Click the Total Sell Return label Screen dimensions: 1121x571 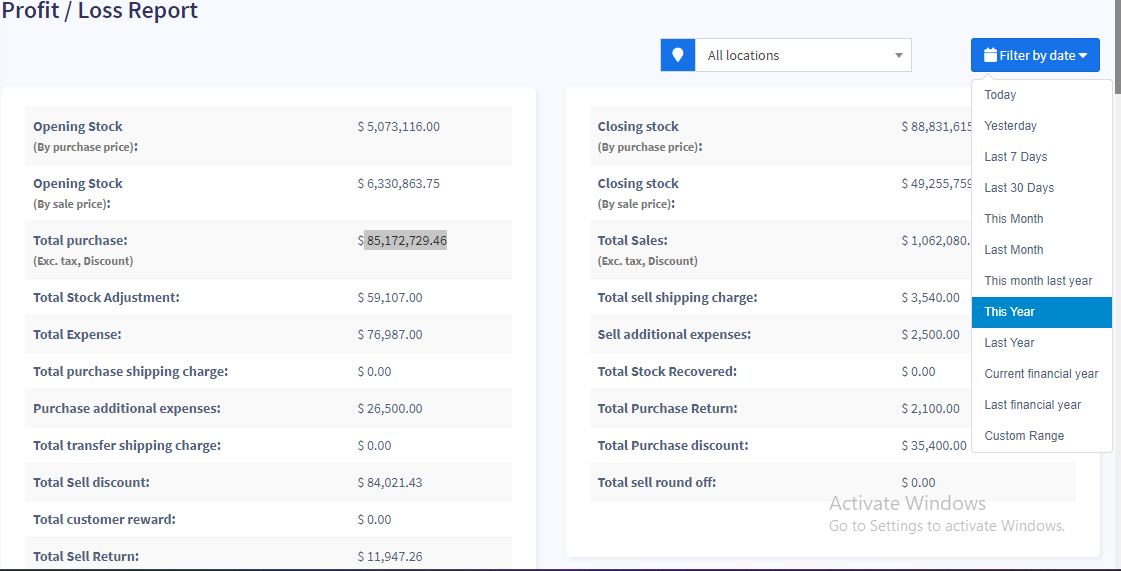pyautogui.click(x=86, y=557)
